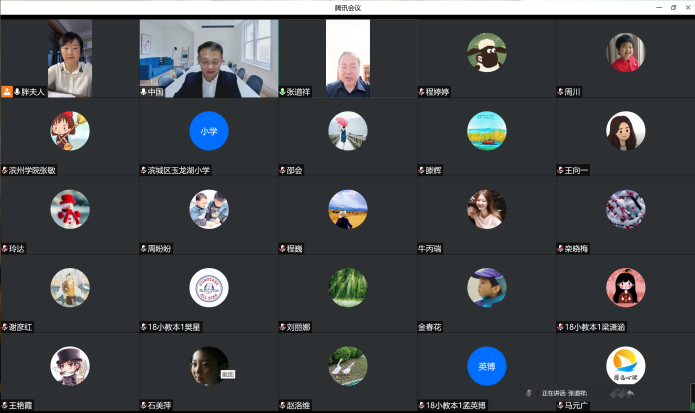Click the blue 小学 avatar circle

[x=208, y=130]
